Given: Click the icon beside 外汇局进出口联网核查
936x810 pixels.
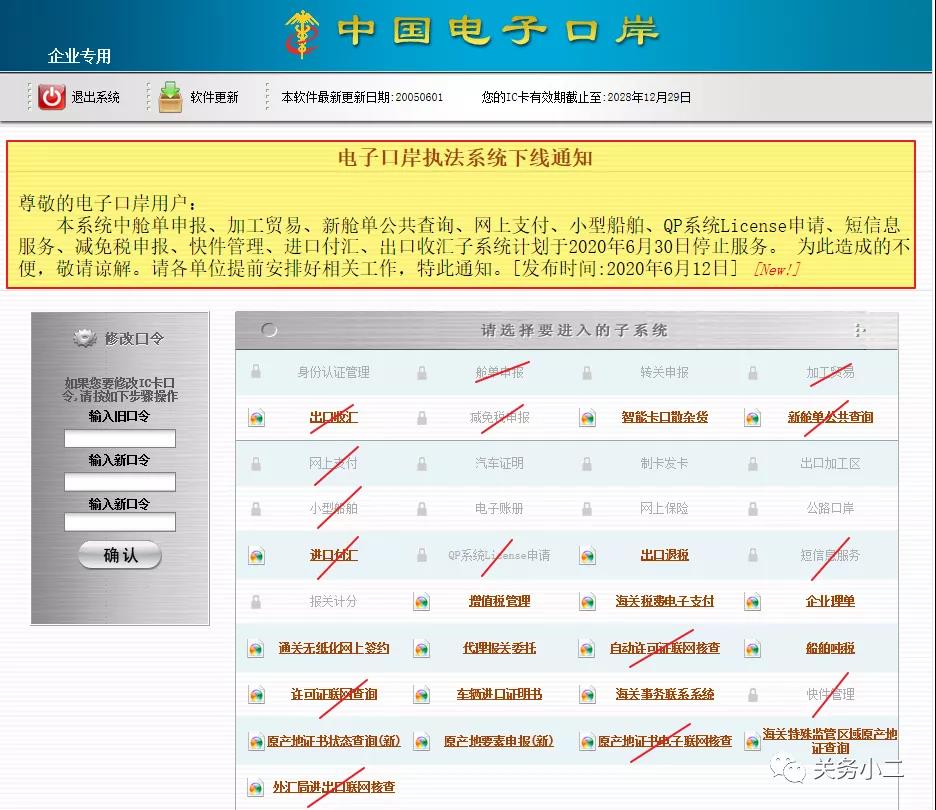Looking at the screenshot, I should tap(256, 787).
